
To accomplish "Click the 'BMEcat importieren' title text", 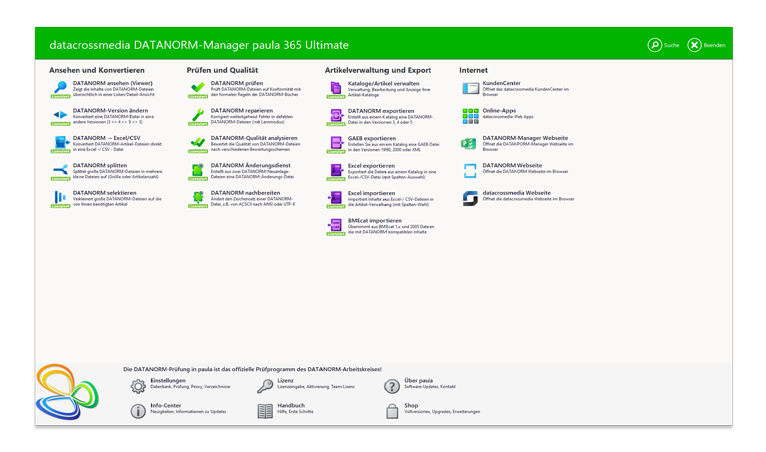I will point(375,220).
